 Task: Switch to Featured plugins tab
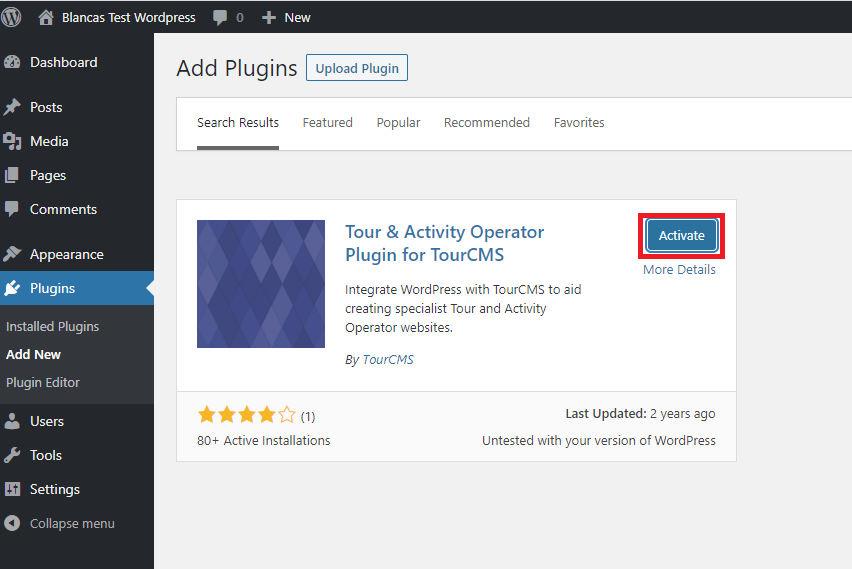coord(328,123)
